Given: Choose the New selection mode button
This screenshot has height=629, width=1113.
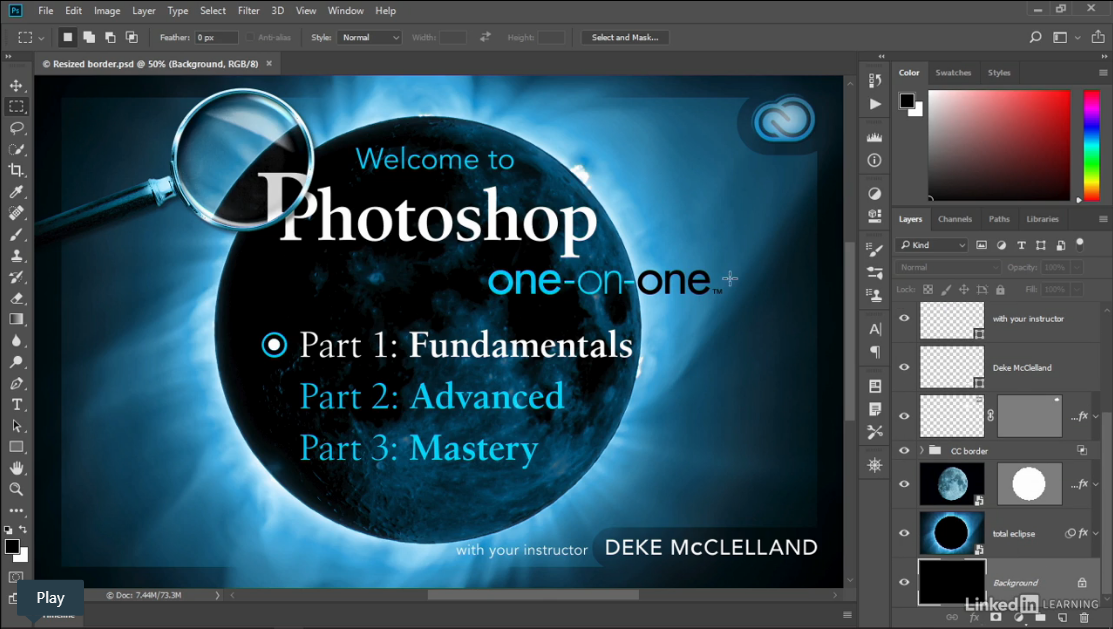Looking at the screenshot, I should (x=67, y=37).
